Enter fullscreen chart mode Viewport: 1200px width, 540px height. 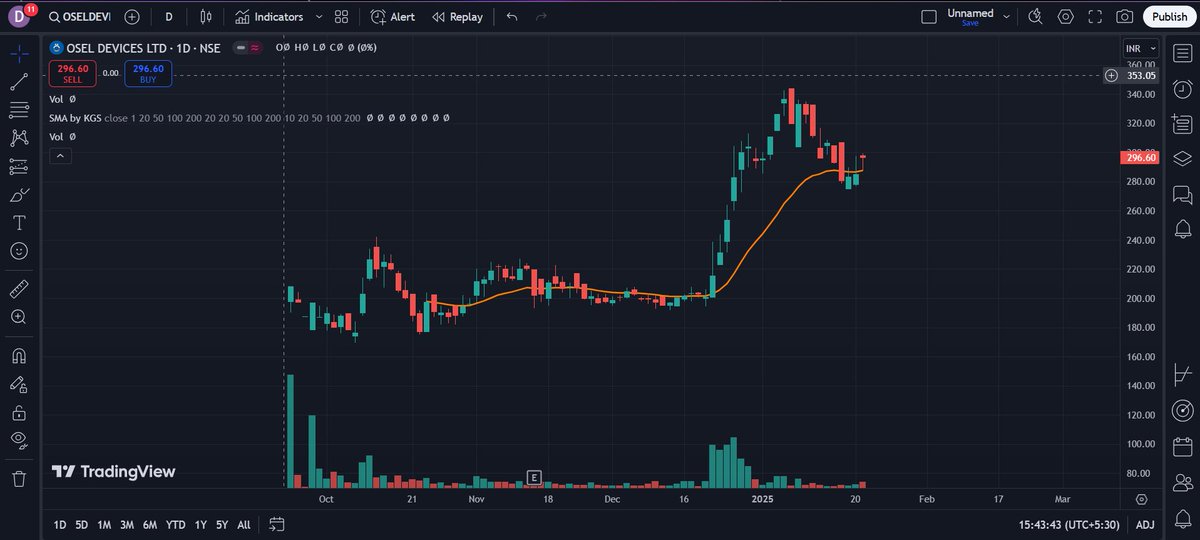(x=1096, y=17)
